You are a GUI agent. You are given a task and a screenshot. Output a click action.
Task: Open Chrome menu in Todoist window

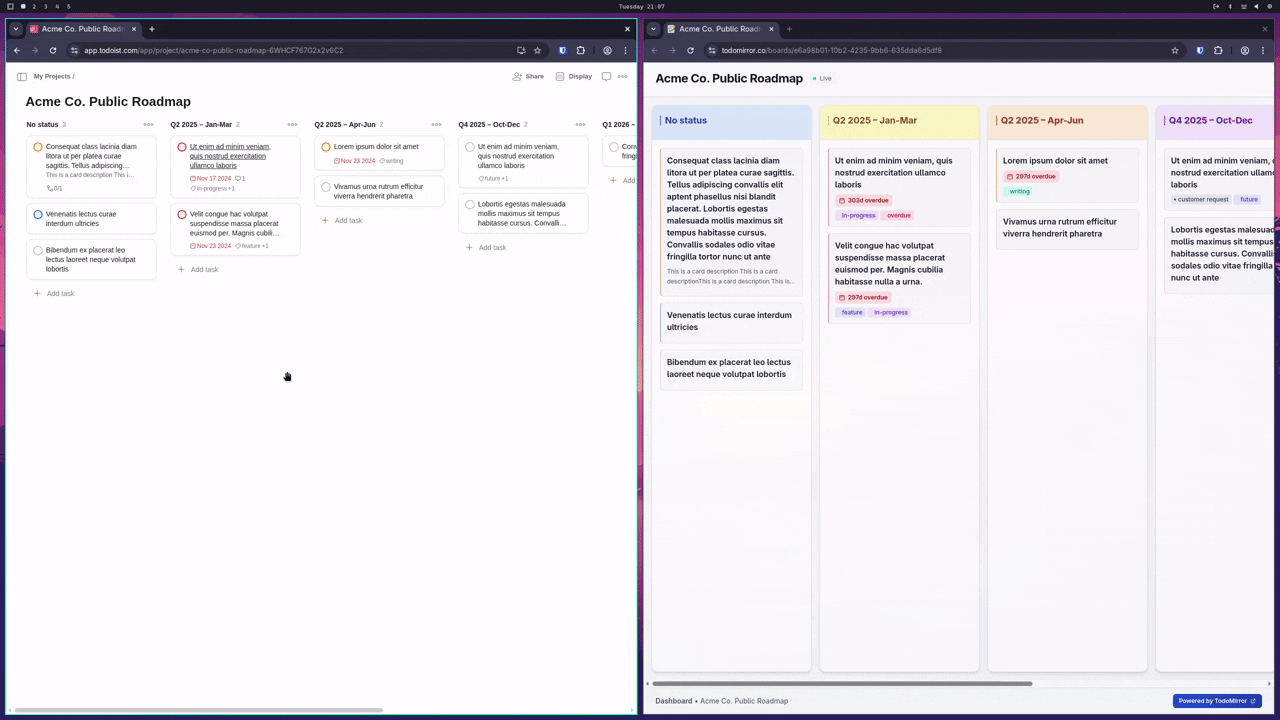(x=625, y=50)
